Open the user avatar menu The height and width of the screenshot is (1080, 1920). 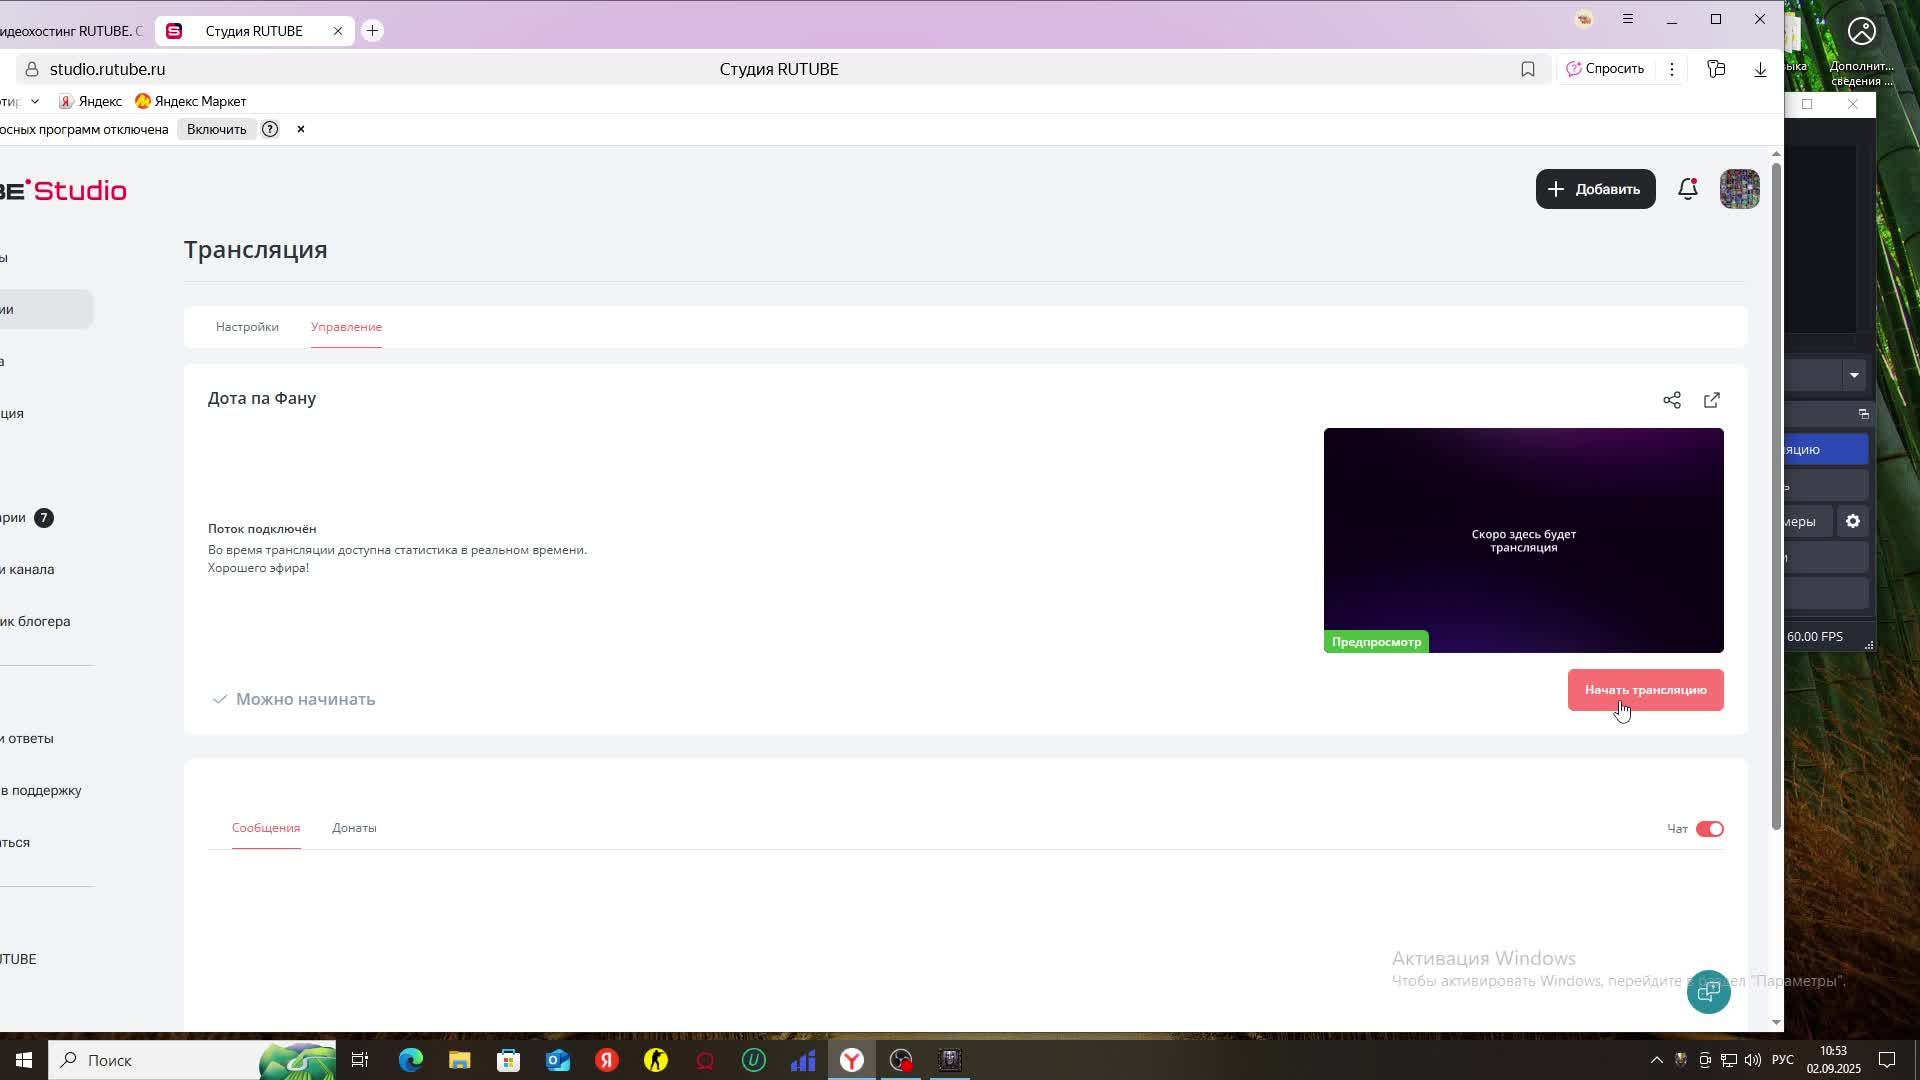1740,189
